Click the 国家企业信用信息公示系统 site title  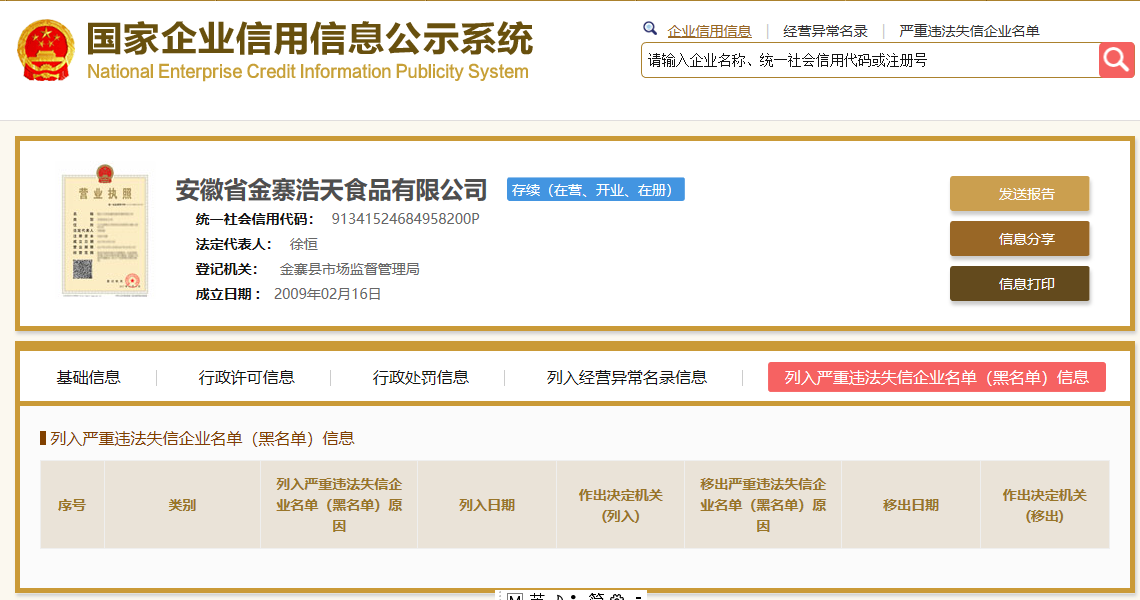(310, 39)
